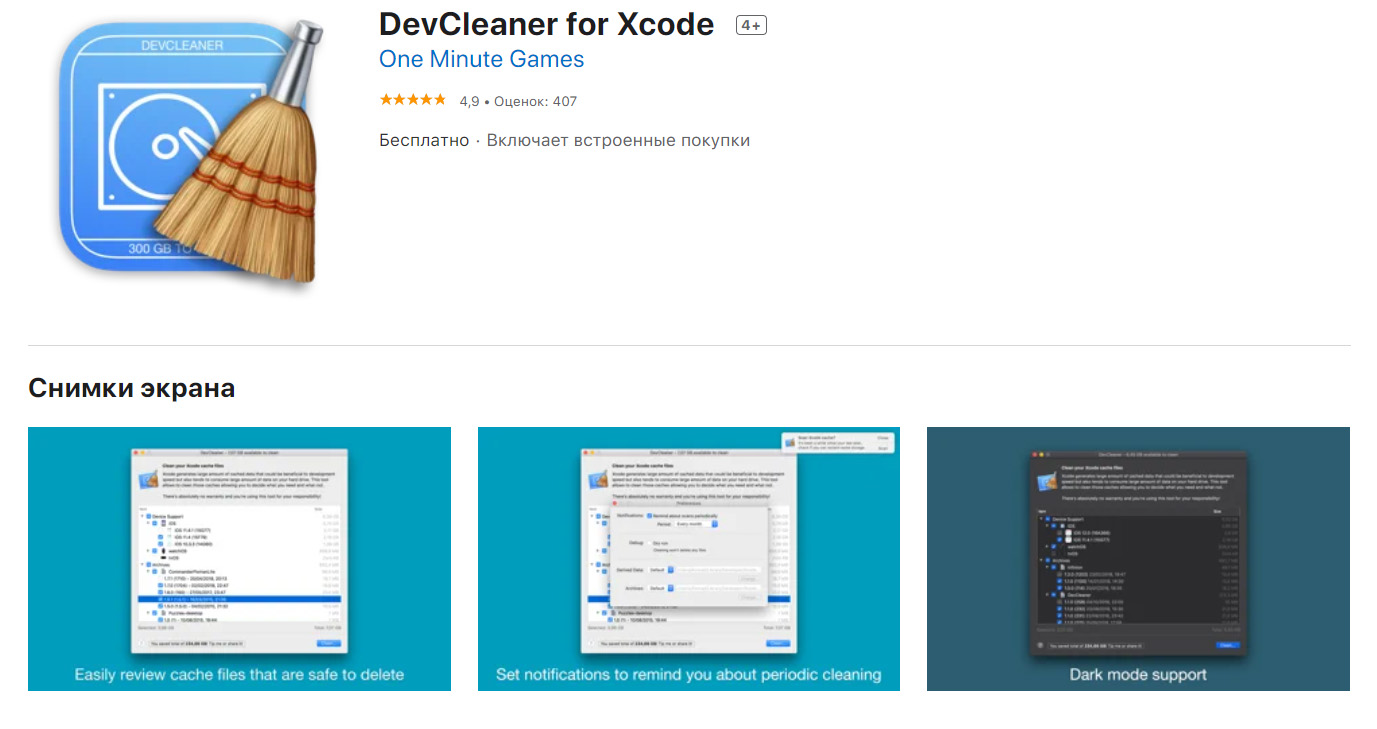
Task: Click the DevCleaner for Xcode title
Action: pyautogui.click(x=546, y=24)
